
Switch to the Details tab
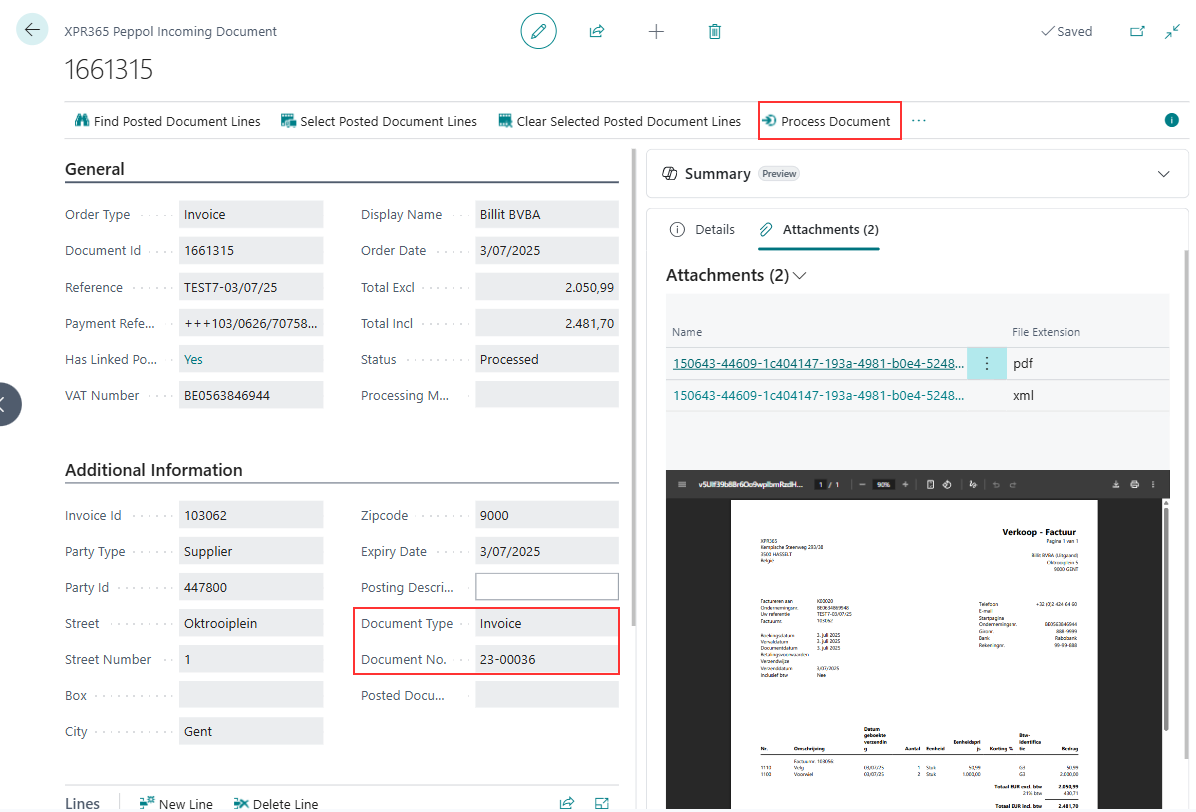[703, 229]
